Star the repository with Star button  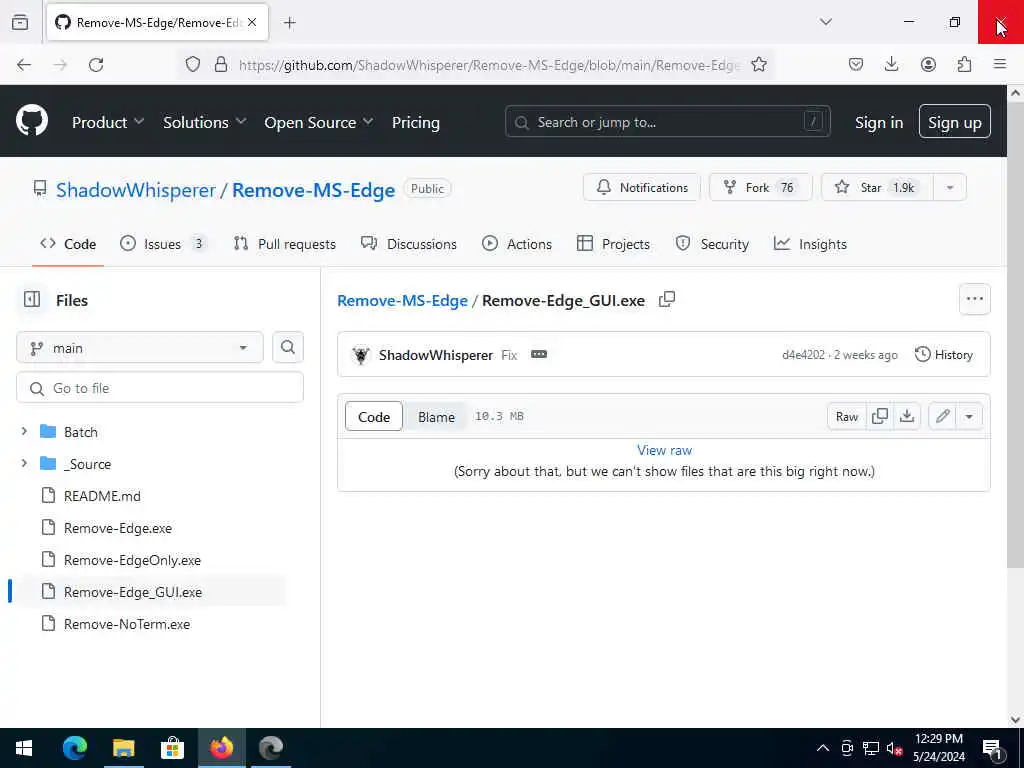(x=877, y=187)
